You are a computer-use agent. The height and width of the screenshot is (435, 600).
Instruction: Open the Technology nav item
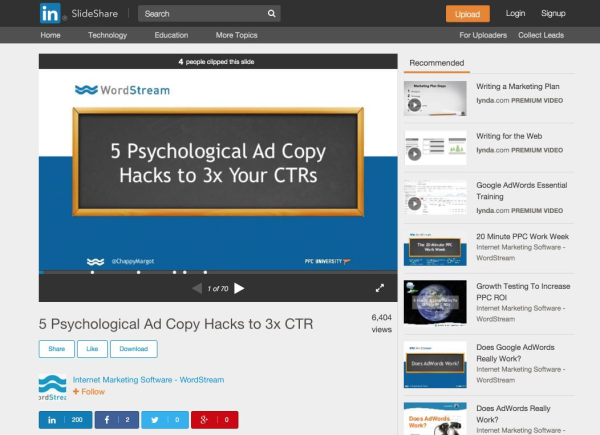pos(108,35)
